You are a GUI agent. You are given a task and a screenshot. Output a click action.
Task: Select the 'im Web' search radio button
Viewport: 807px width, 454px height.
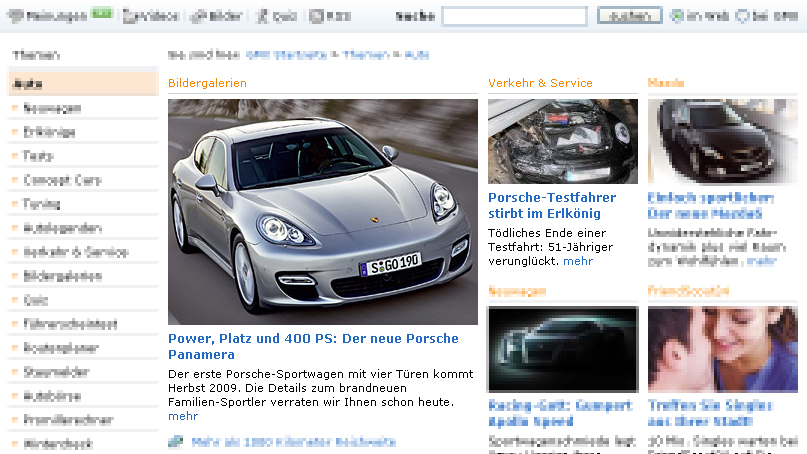[677, 16]
